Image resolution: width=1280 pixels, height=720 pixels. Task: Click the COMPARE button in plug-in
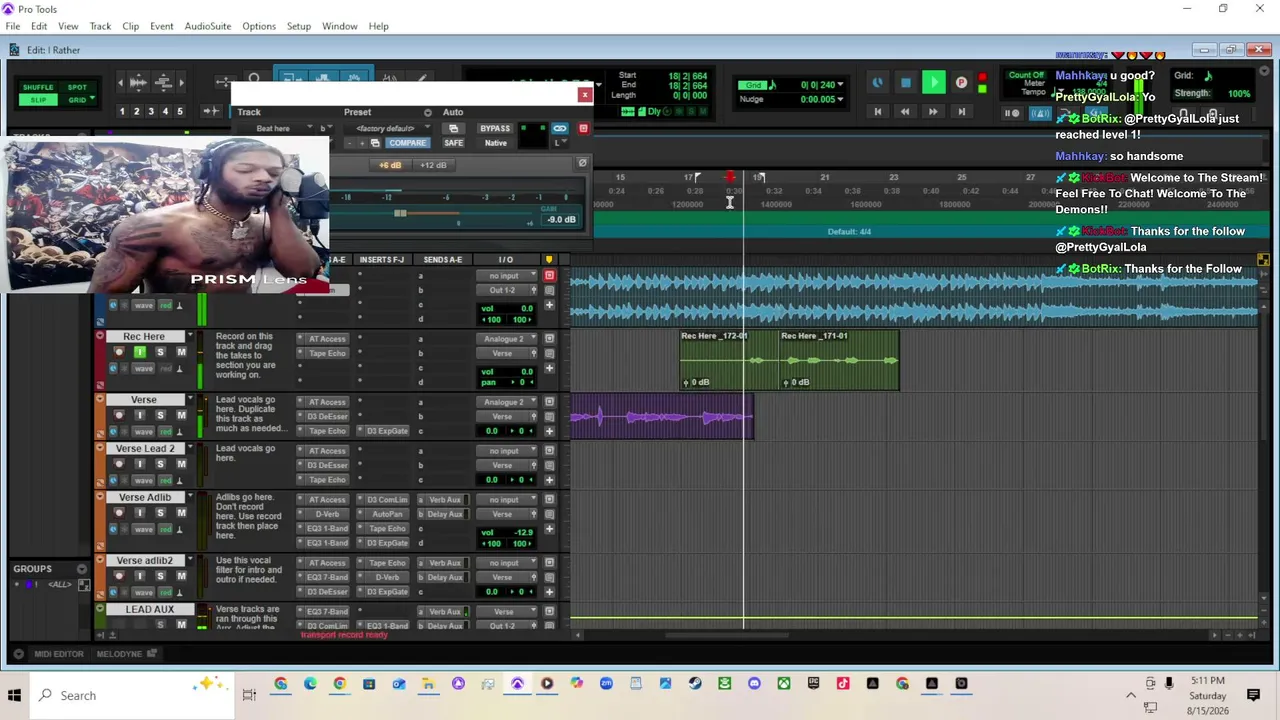tap(408, 143)
